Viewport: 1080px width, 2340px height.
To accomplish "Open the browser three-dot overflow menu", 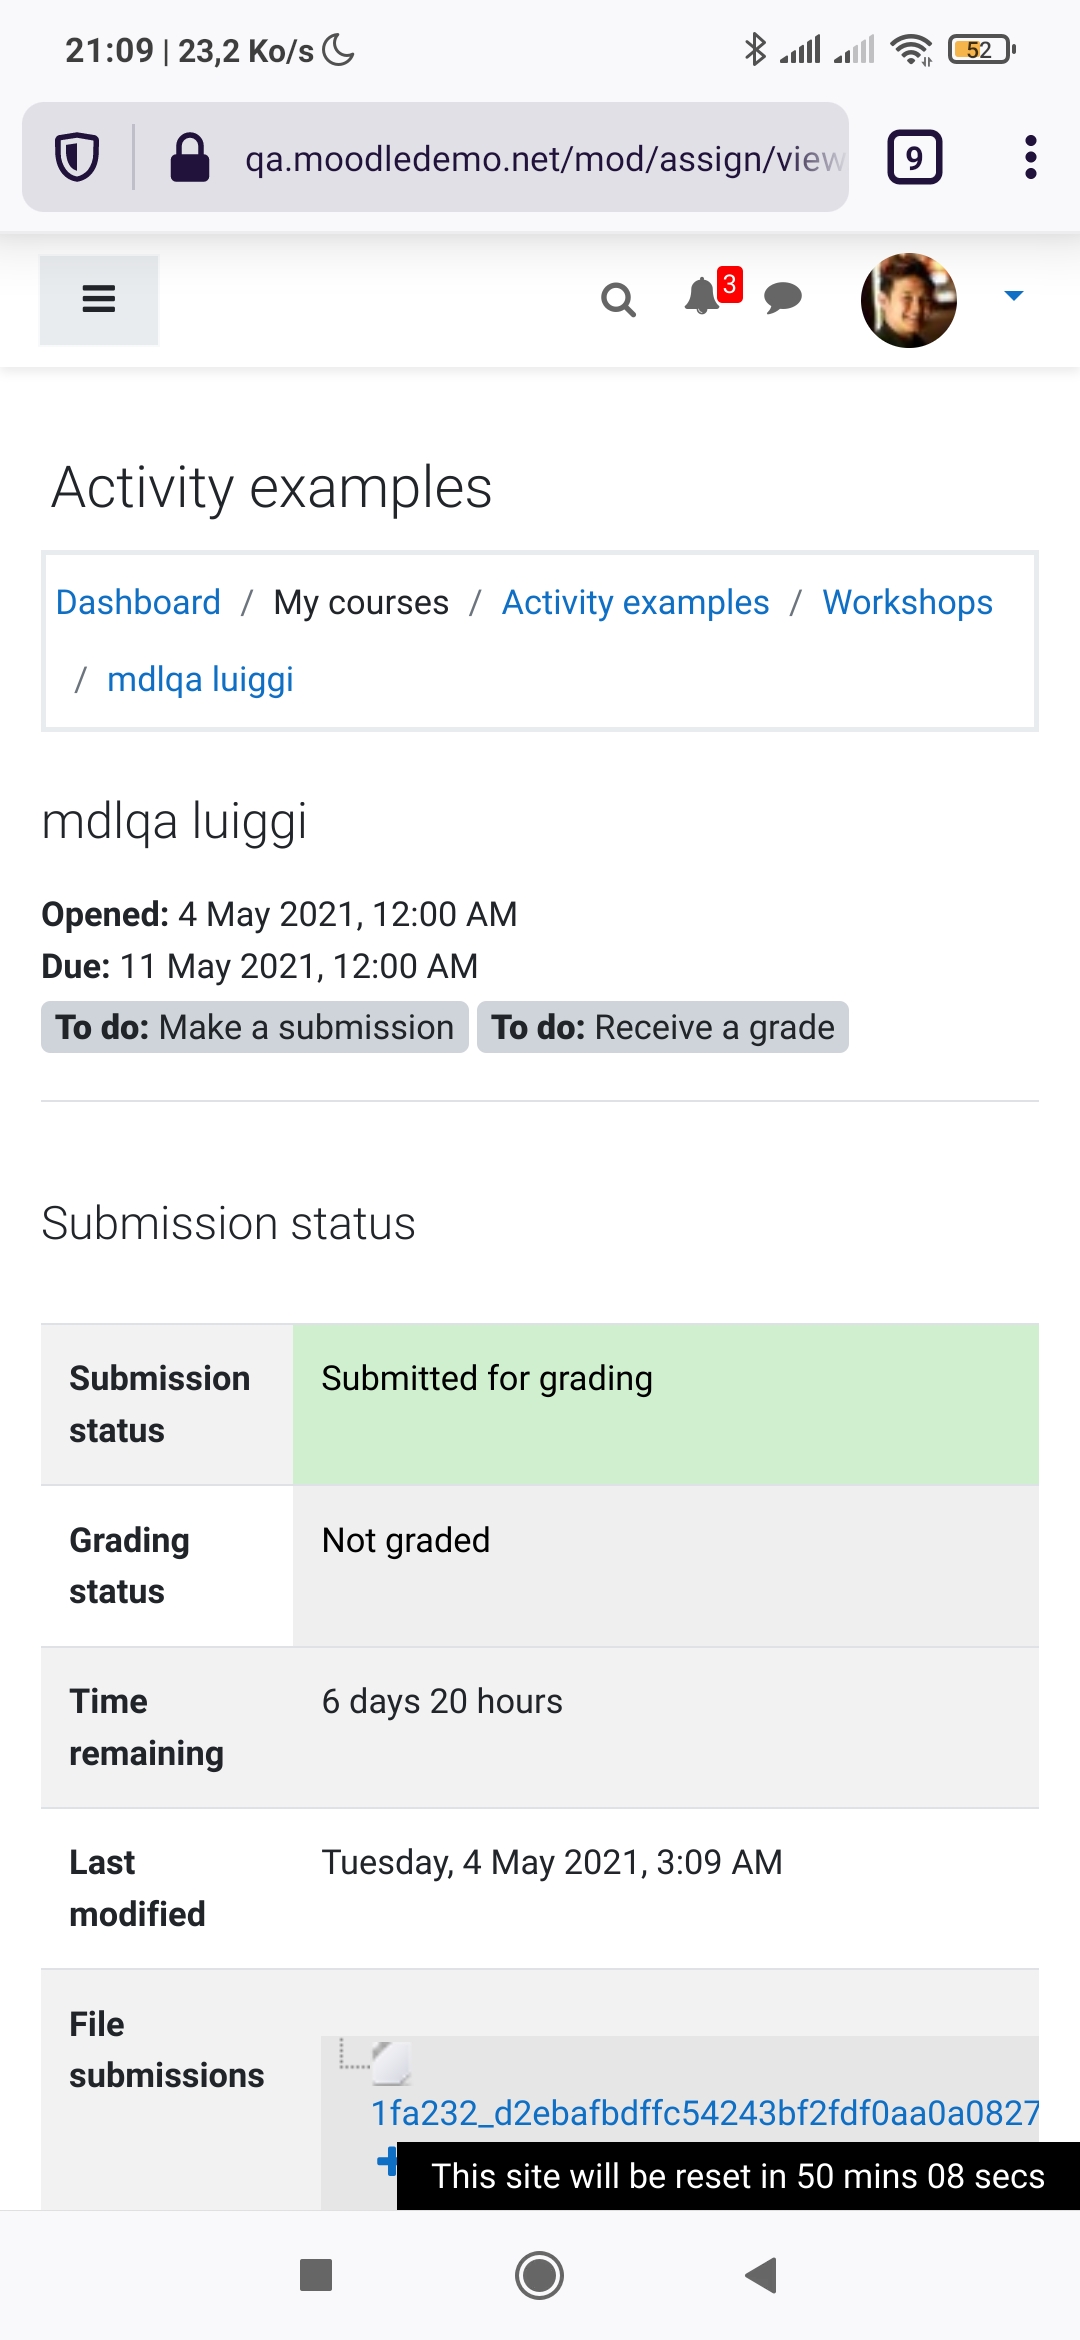I will coord(1031,157).
